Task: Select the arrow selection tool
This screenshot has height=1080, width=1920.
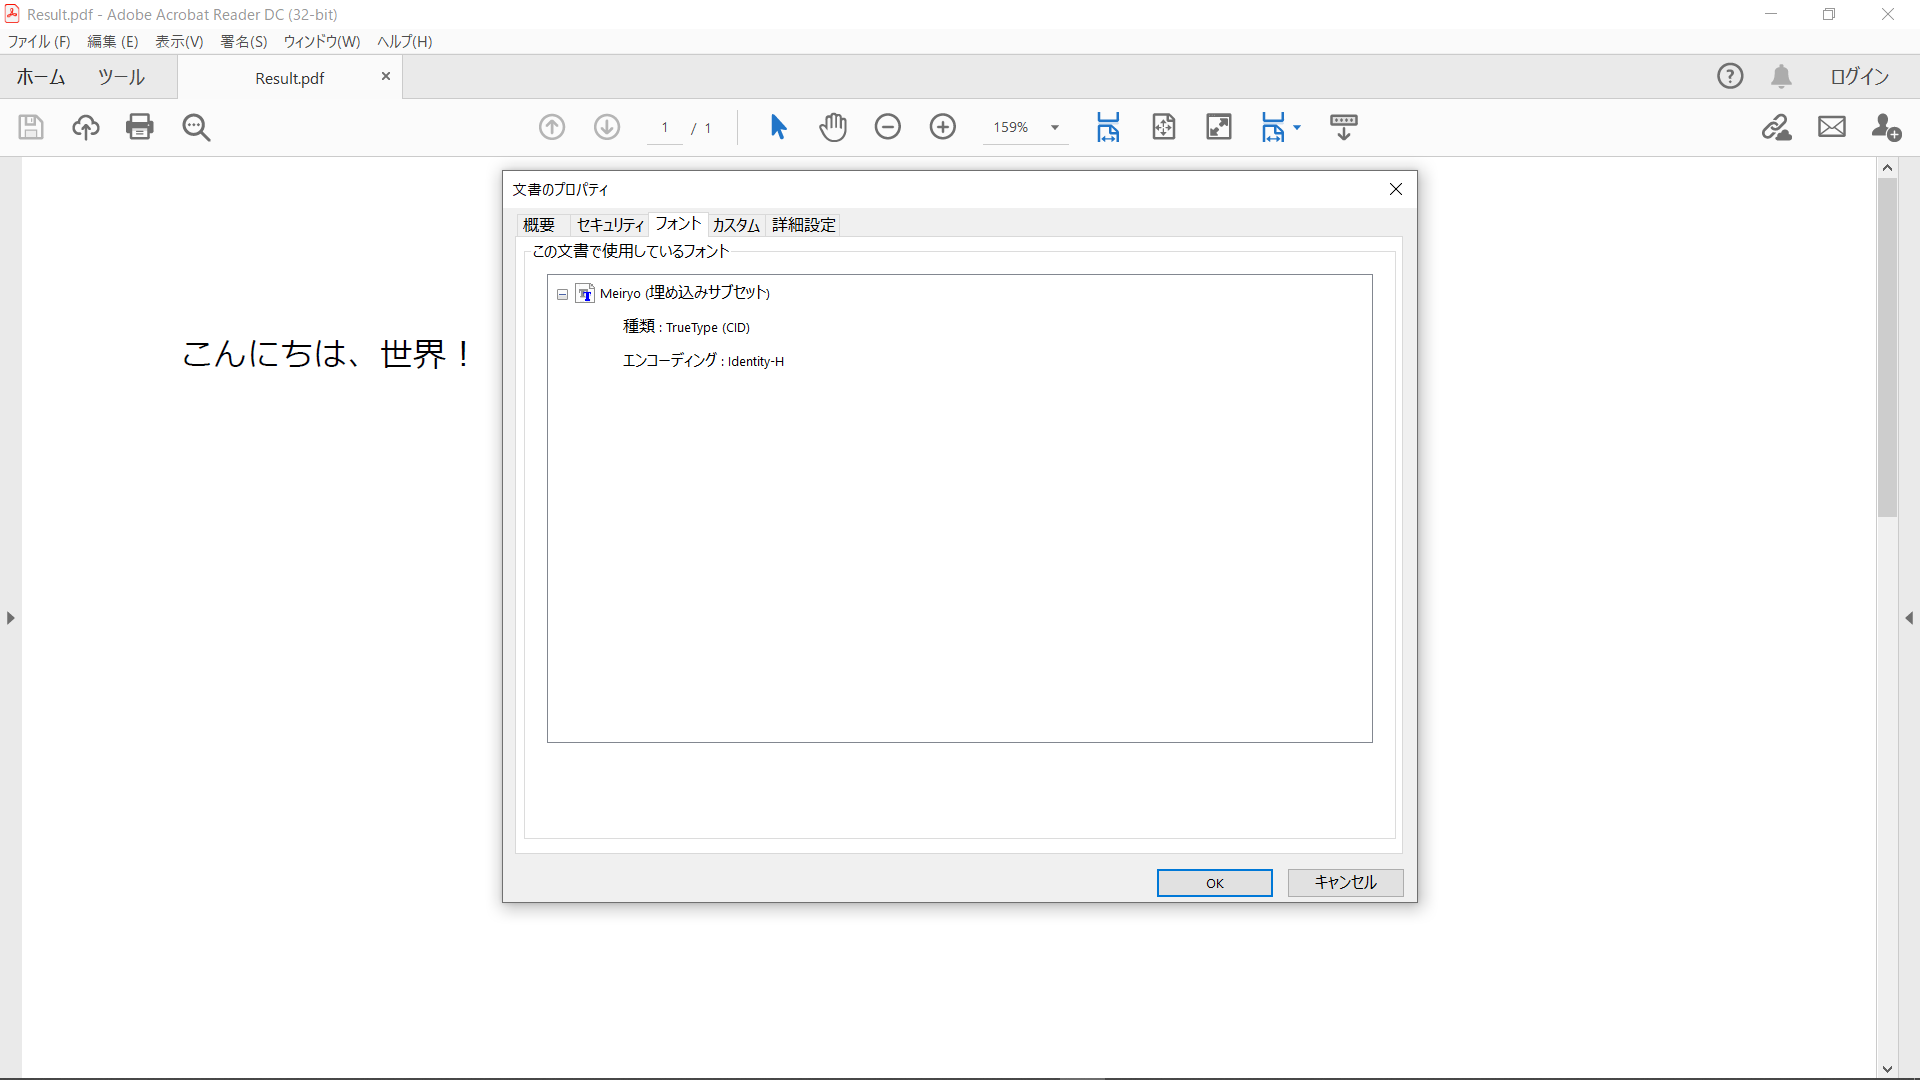Action: click(x=779, y=127)
